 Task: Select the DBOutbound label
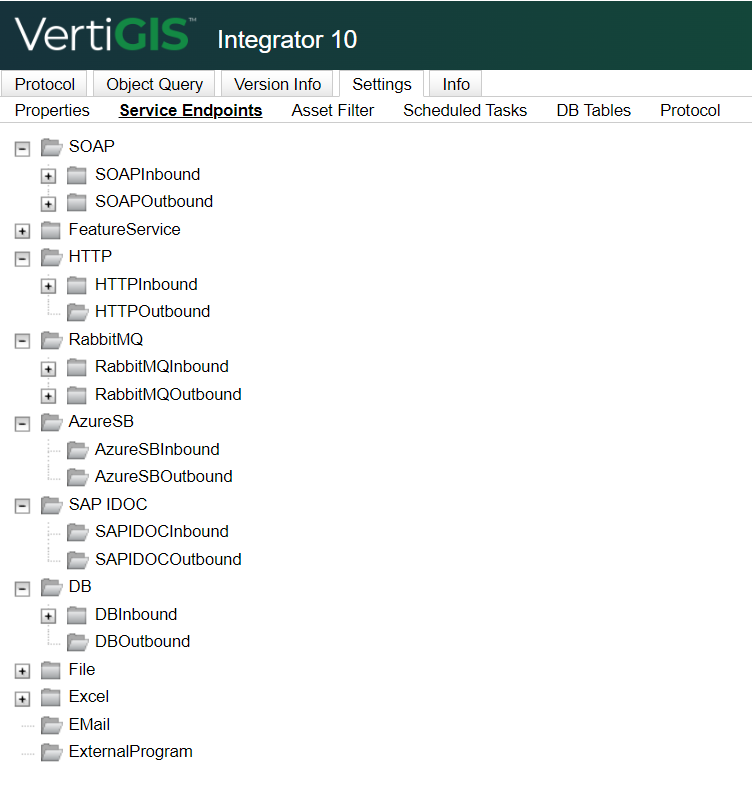point(143,642)
